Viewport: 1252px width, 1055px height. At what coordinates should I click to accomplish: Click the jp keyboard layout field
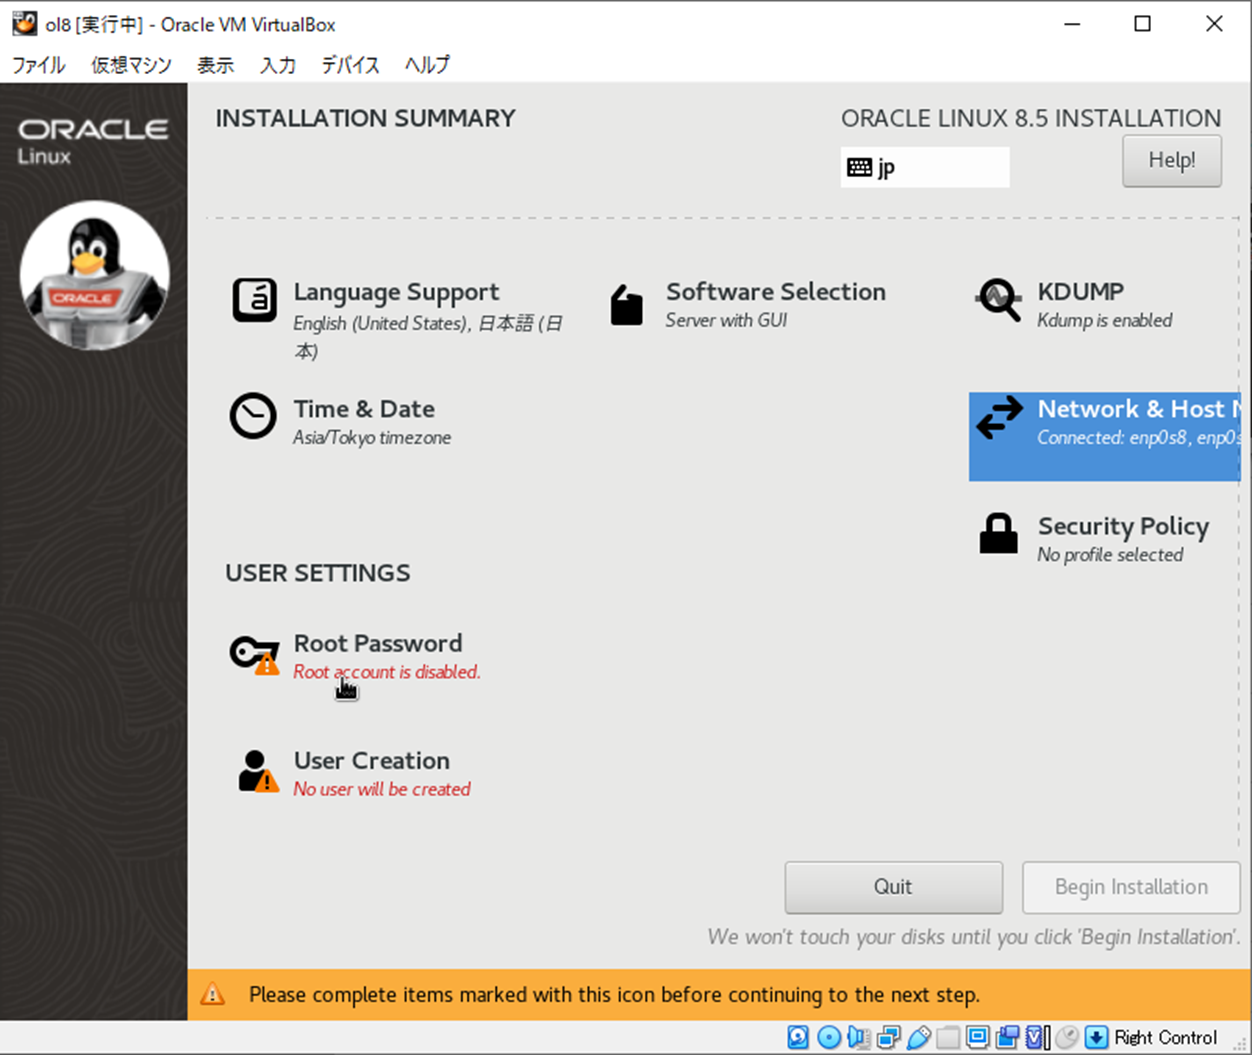(925, 167)
